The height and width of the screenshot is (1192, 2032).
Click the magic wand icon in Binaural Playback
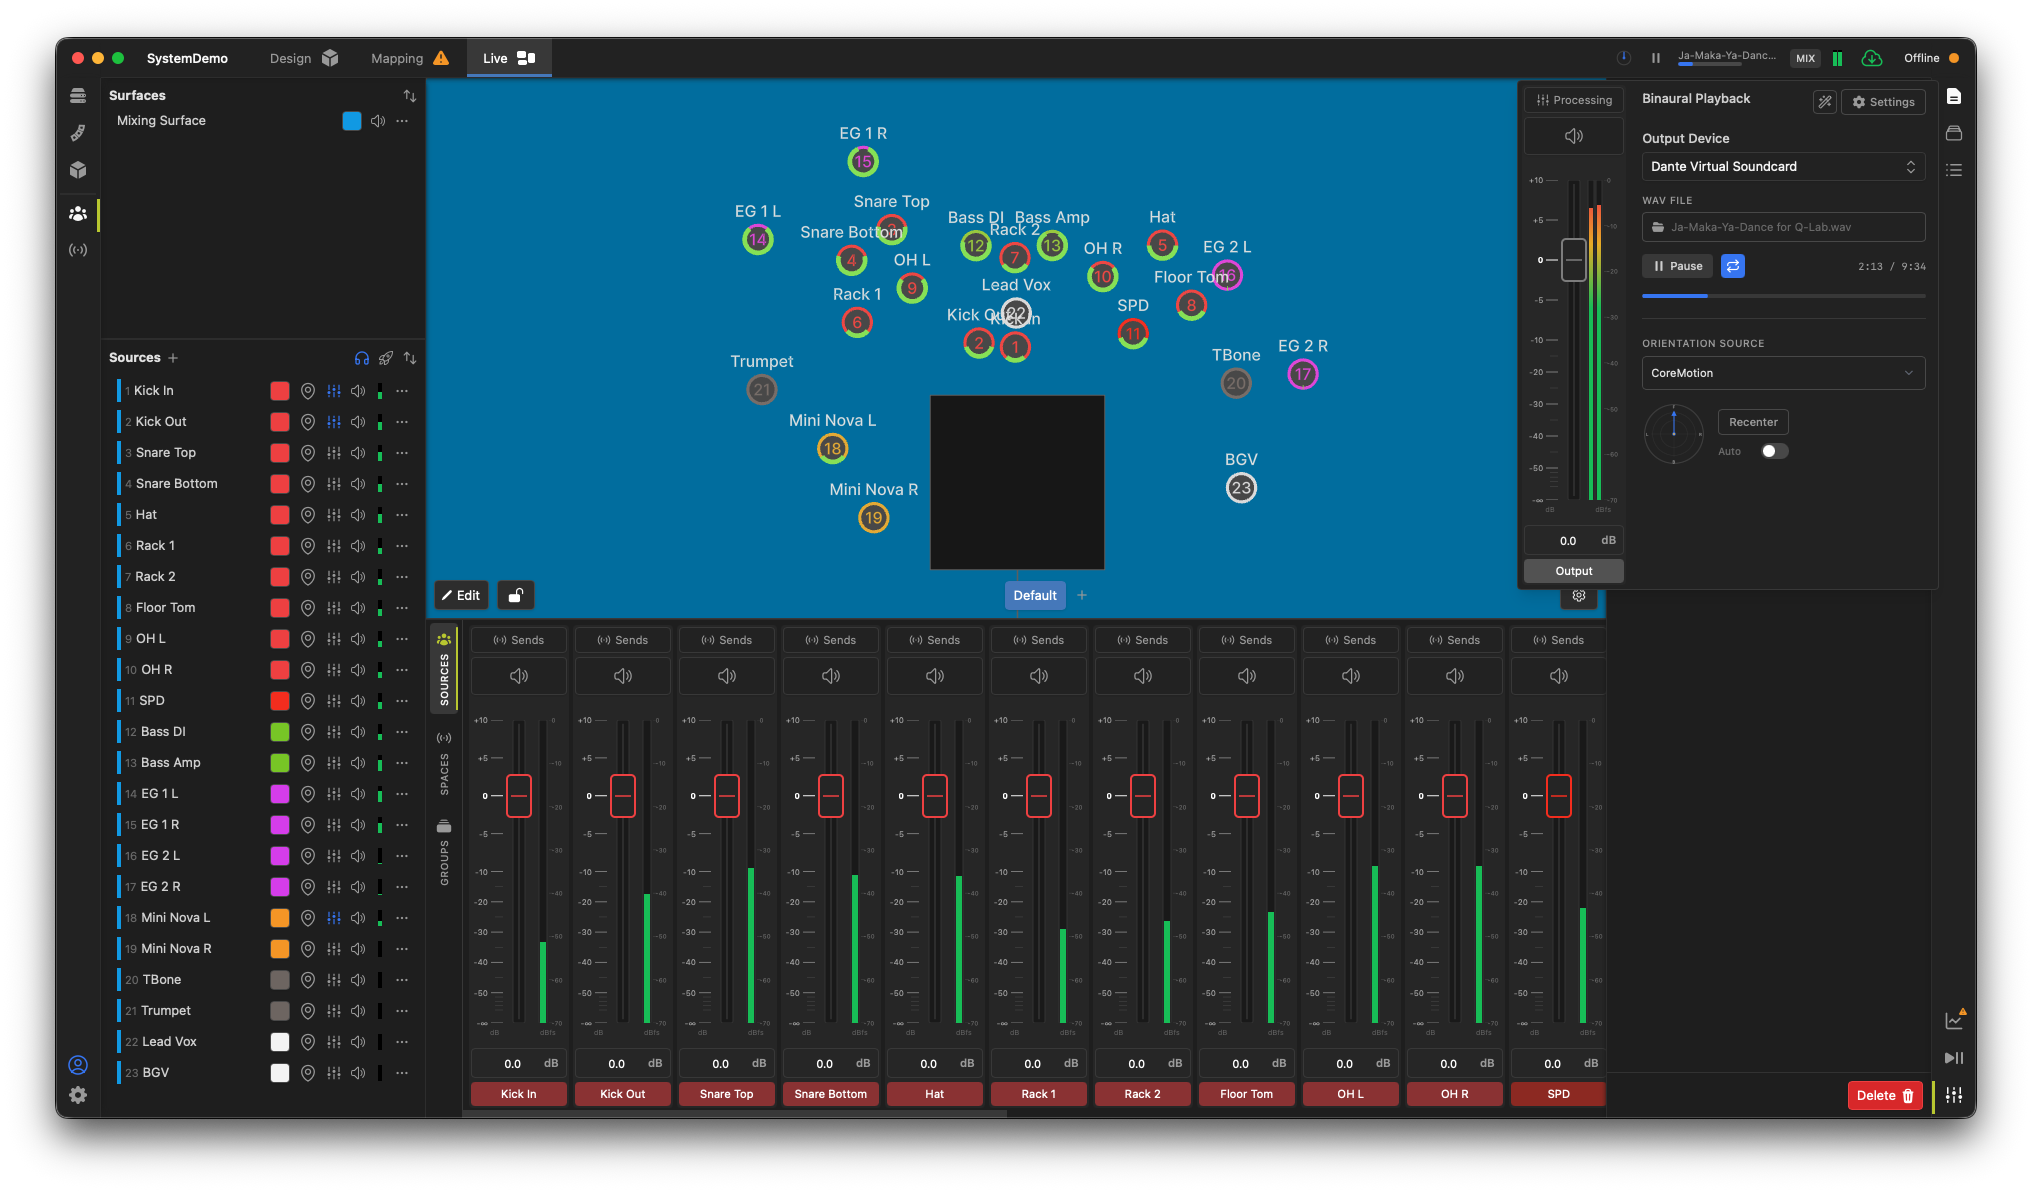(x=1825, y=102)
